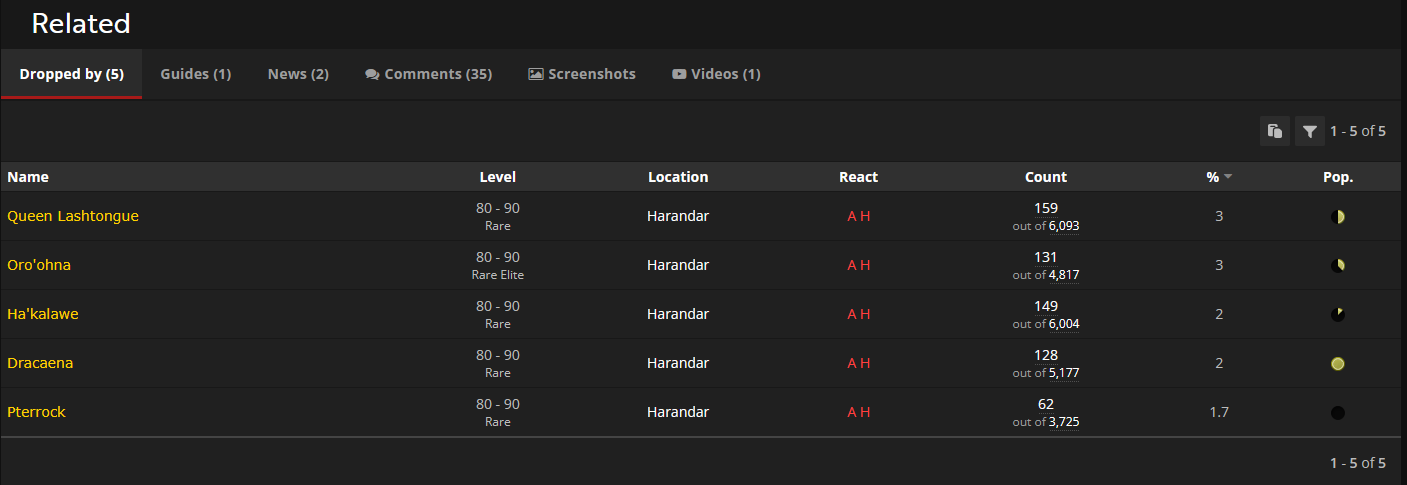Screen dimensions: 1407x485
Task: Click the 3,725 out-of count value
Action: [x=1064, y=422]
